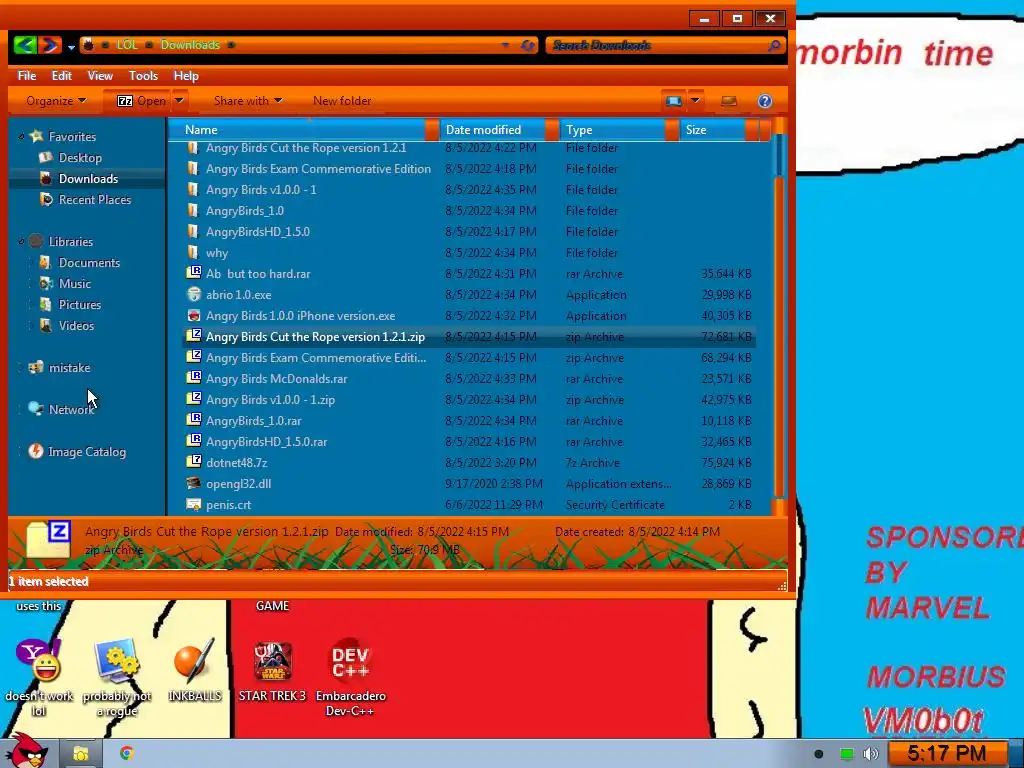Click the Explorer taskbar button

(x=81, y=754)
